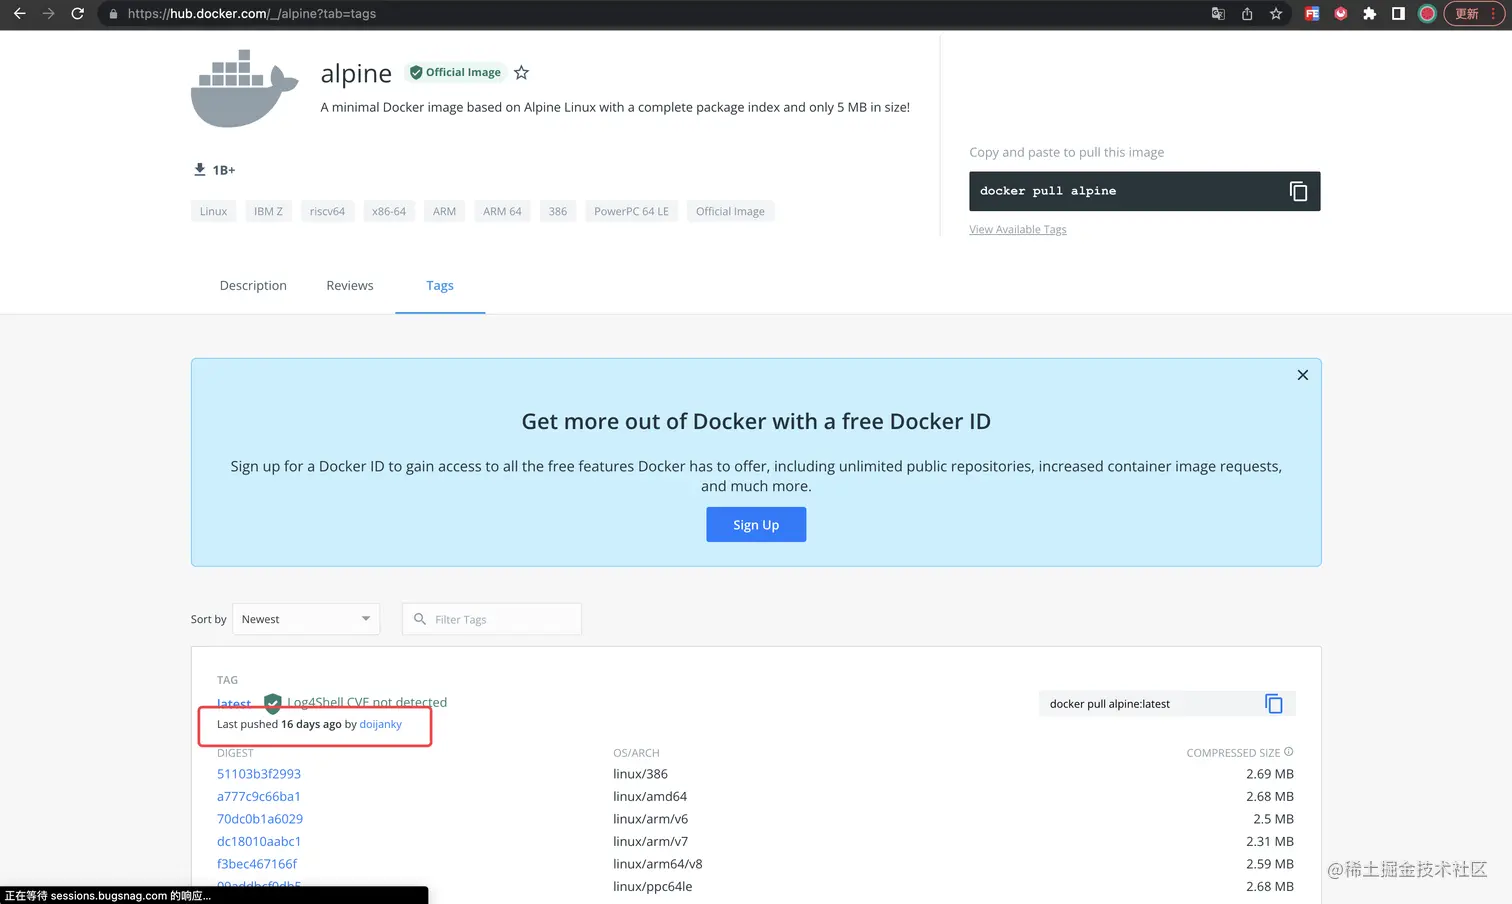Viewport: 1512px width, 904px height.
Task: Open digest 70dc0b1a6029
Action: tap(260, 819)
